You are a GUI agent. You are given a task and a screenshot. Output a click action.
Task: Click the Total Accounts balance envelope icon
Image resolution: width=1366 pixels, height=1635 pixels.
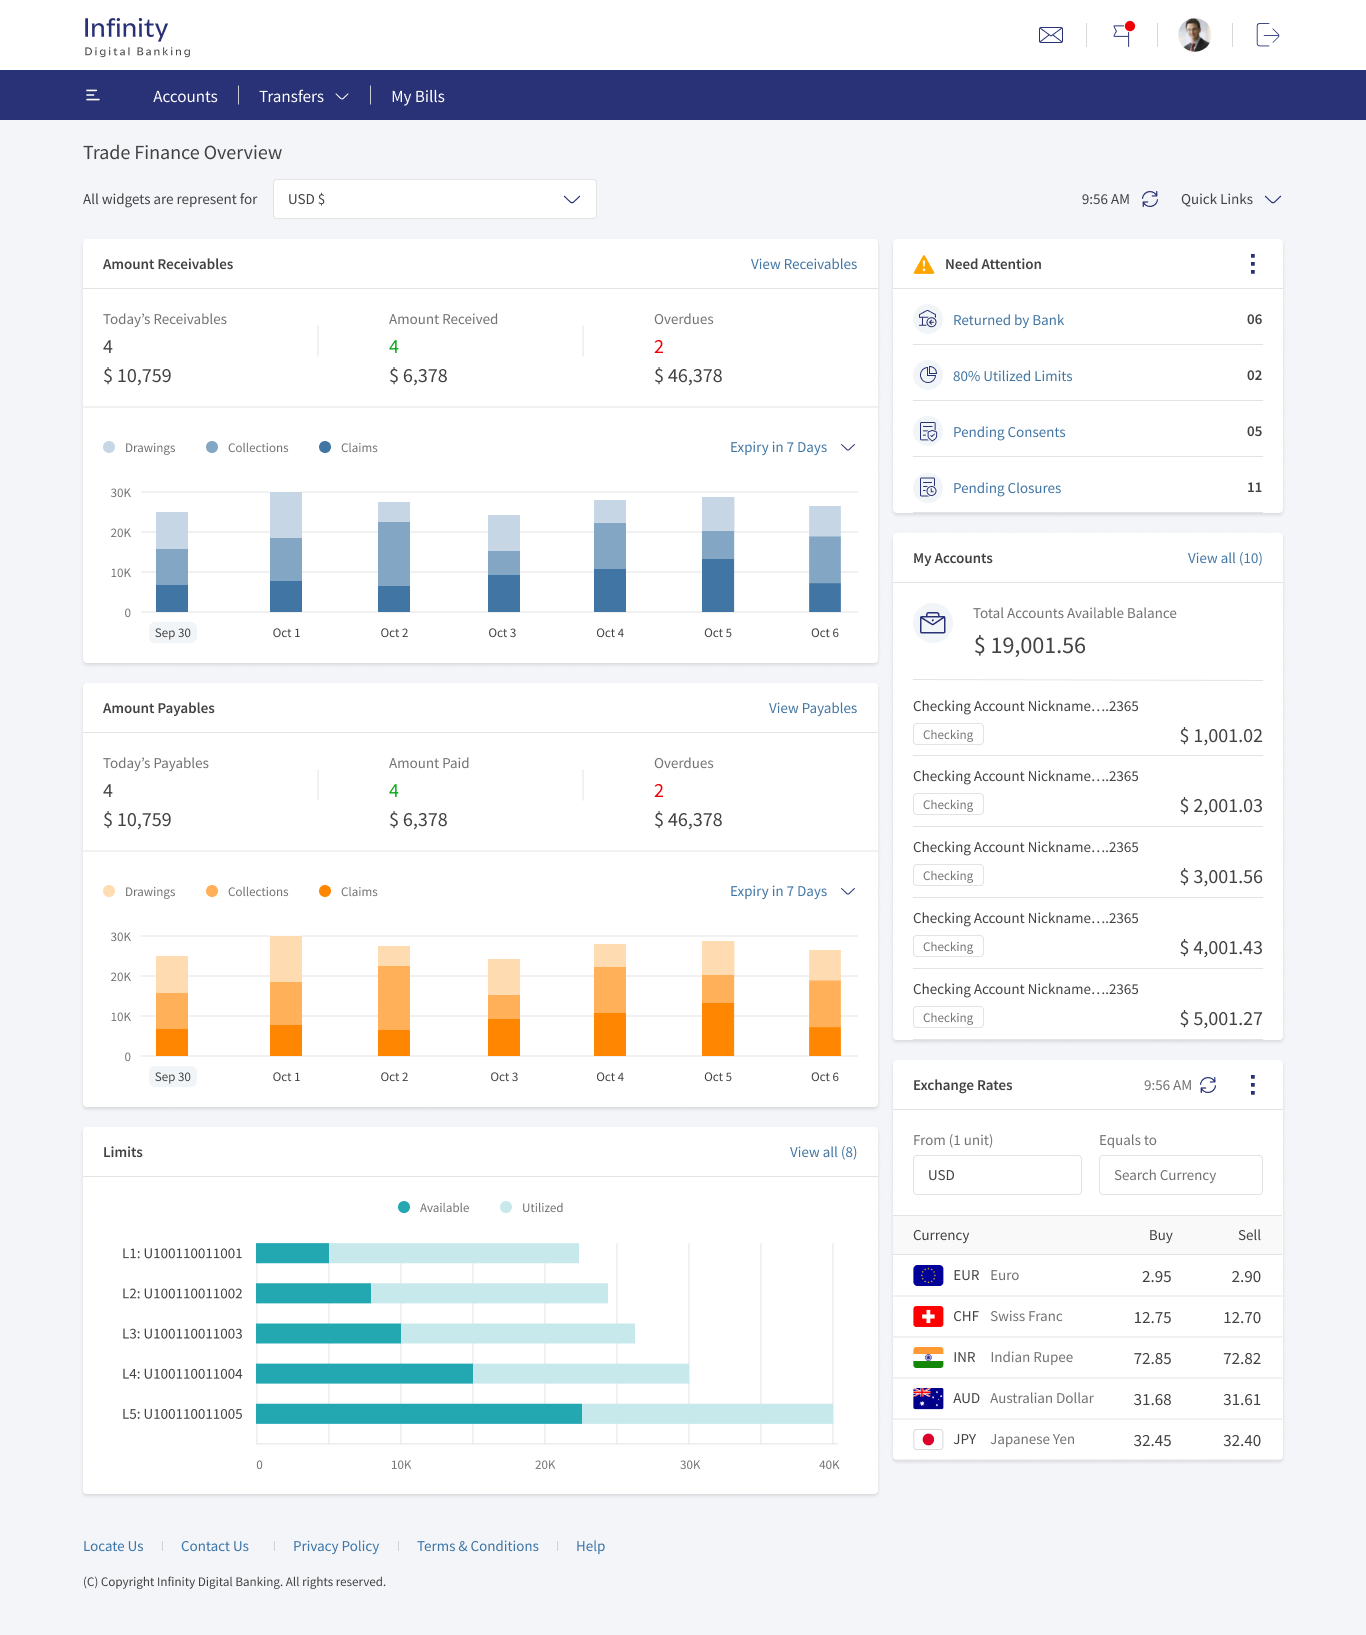(932, 623)
